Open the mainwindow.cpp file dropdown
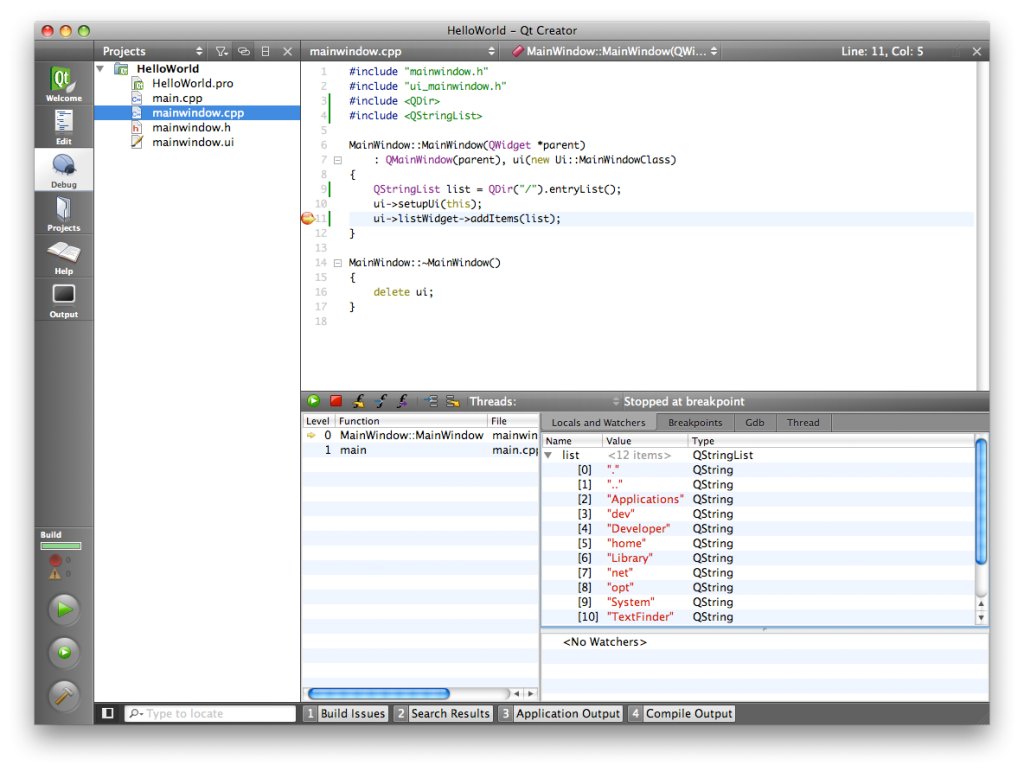The image size is (1024, 772). click(x=402, y=51)
